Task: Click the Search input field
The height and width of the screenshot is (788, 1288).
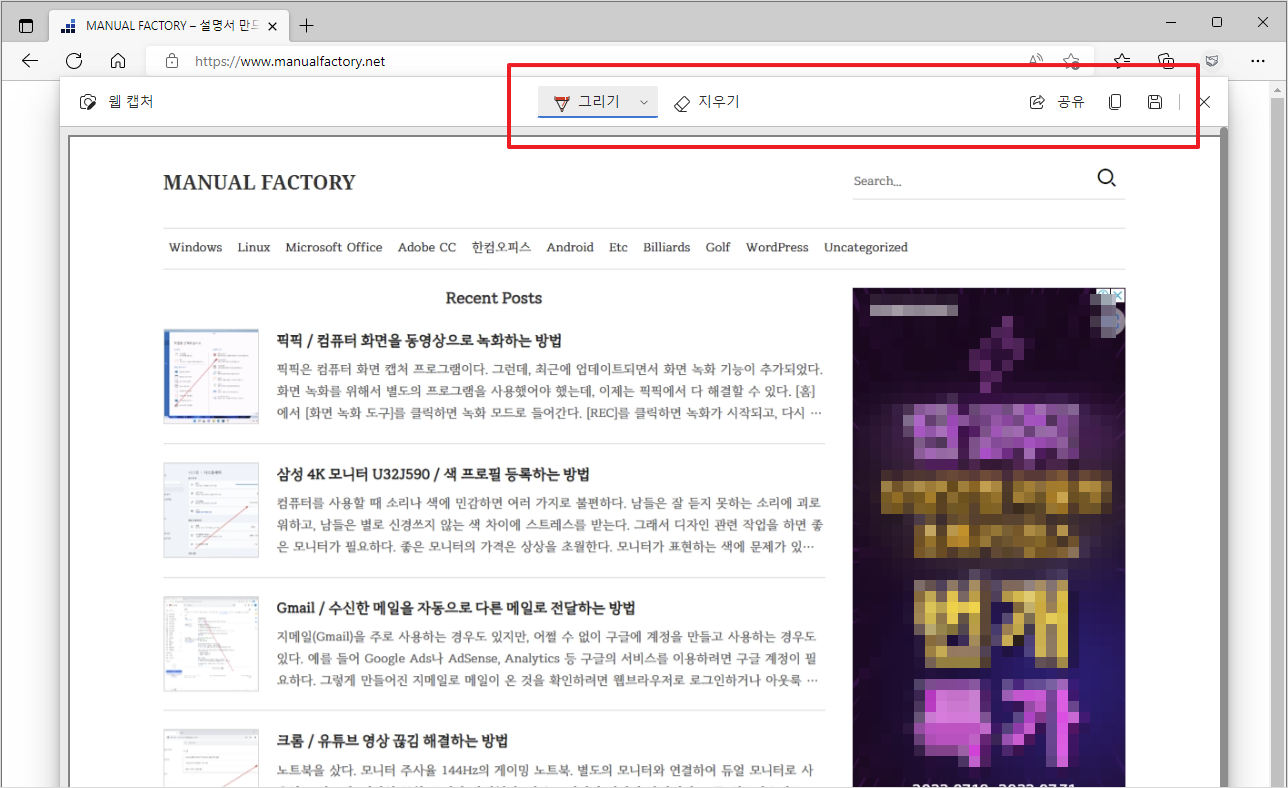Action: pyautogui.click(x=968, y=181)
